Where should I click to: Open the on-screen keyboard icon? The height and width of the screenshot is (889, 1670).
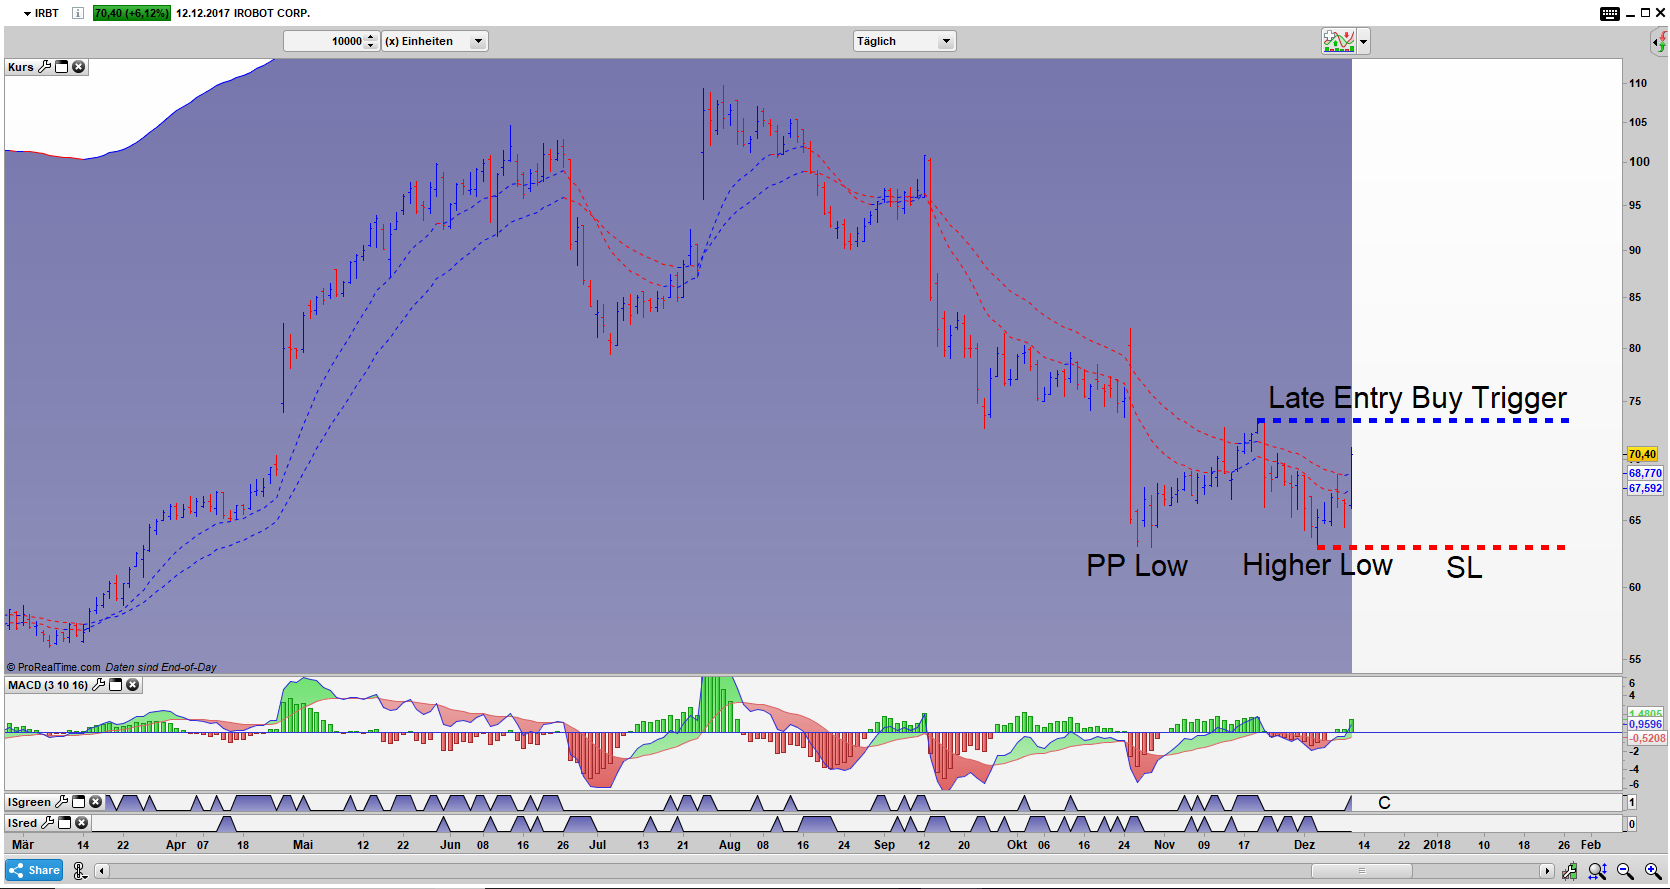pyautogui.click(x=1610, y=13)
